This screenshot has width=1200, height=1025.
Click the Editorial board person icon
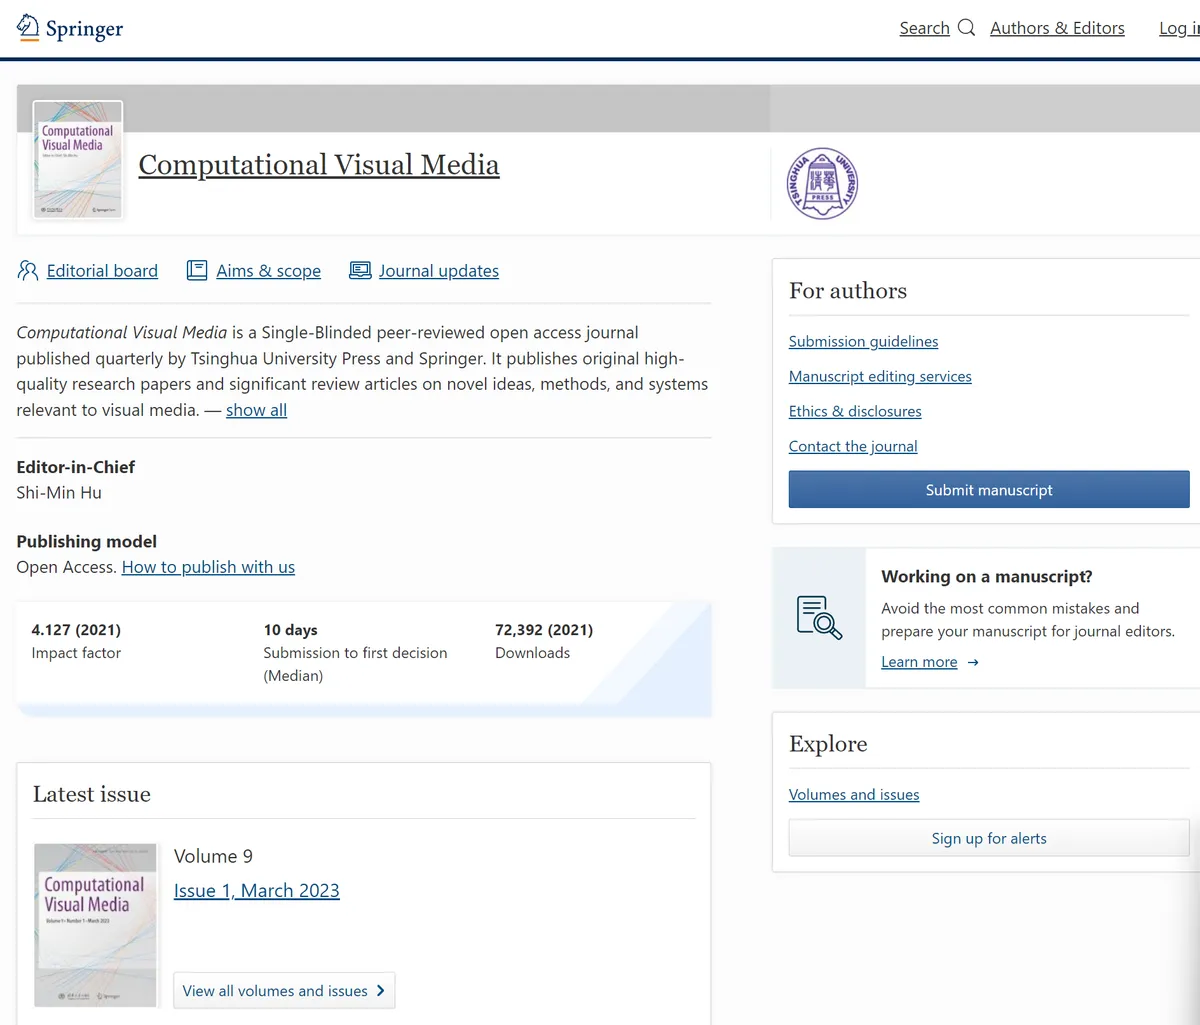pos(28,271)
